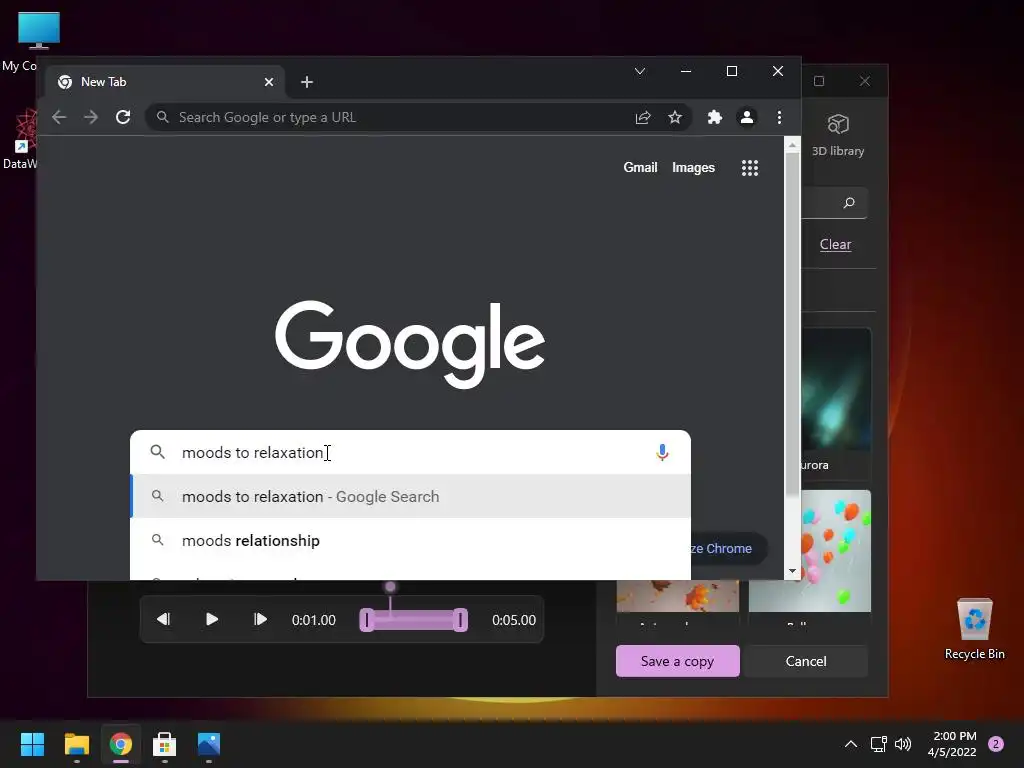Open the notifications badge showing 2
The image size is (1024, 768).
tap(996, 743)
